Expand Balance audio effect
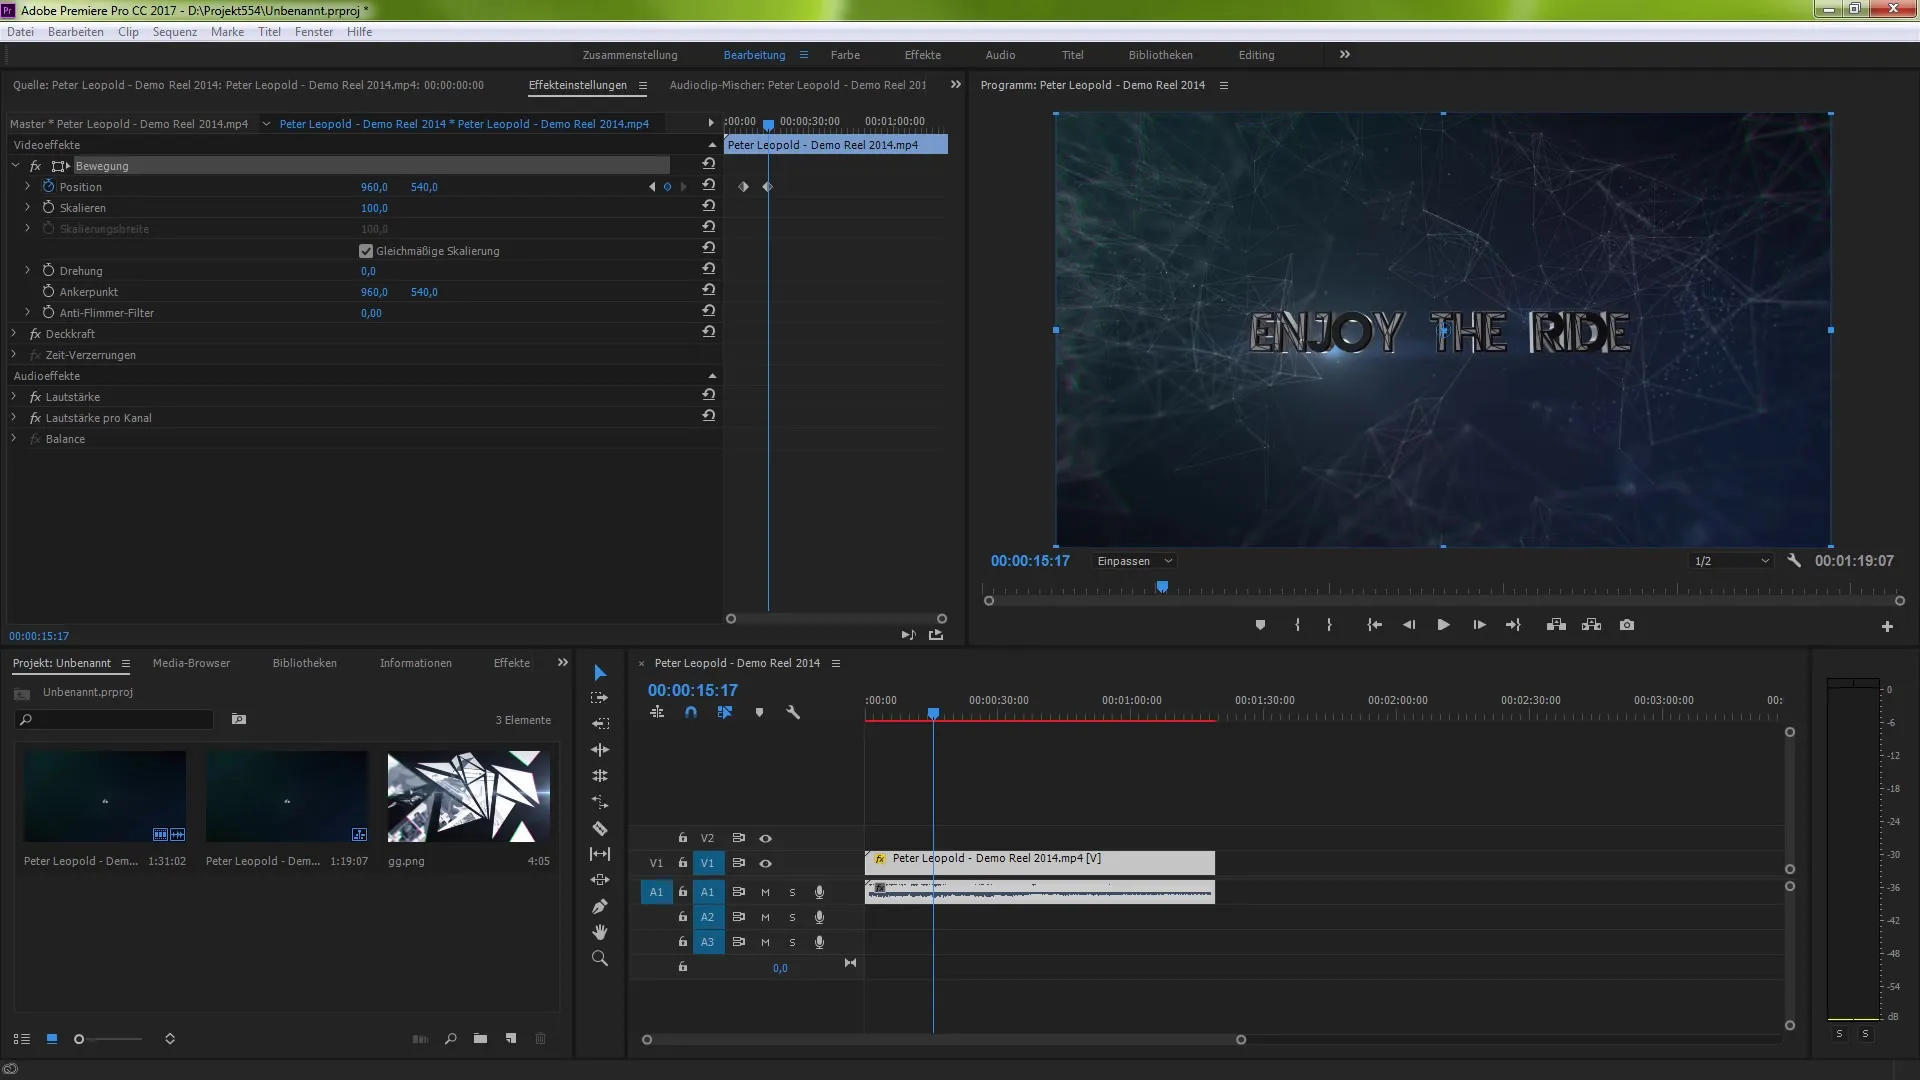Image resolution: width=1920 pixels, height=1080 pixels. (14, 438)
